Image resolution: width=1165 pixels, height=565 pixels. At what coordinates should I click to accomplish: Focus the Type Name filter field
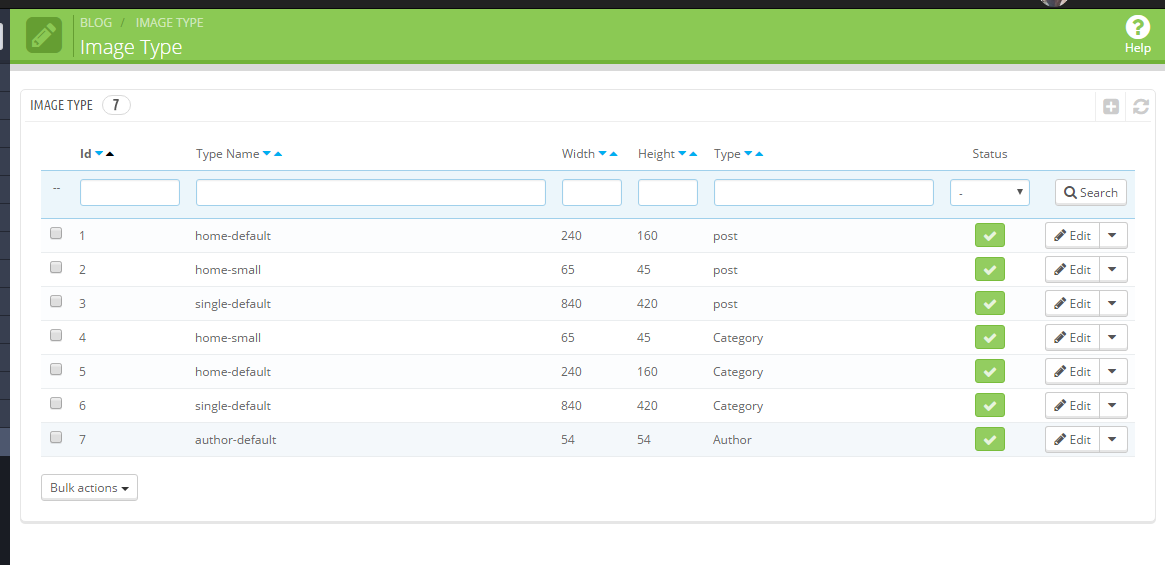tap(371, 193)
